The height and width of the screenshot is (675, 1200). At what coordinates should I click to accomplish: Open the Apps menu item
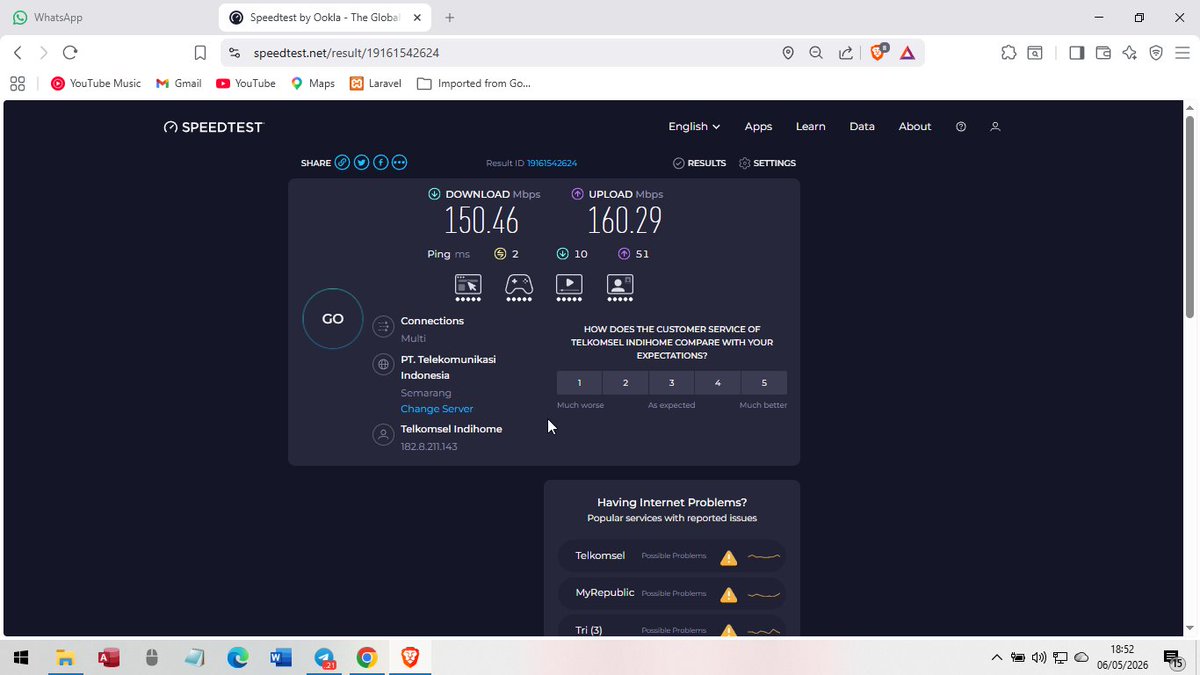click(758, 127)
